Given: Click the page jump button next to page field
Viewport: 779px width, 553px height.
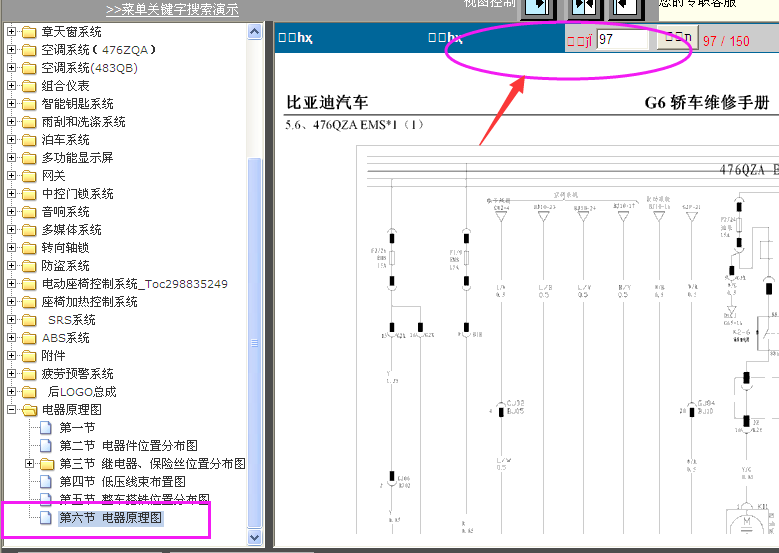Looking at the screenshot, I should [677, 38].
